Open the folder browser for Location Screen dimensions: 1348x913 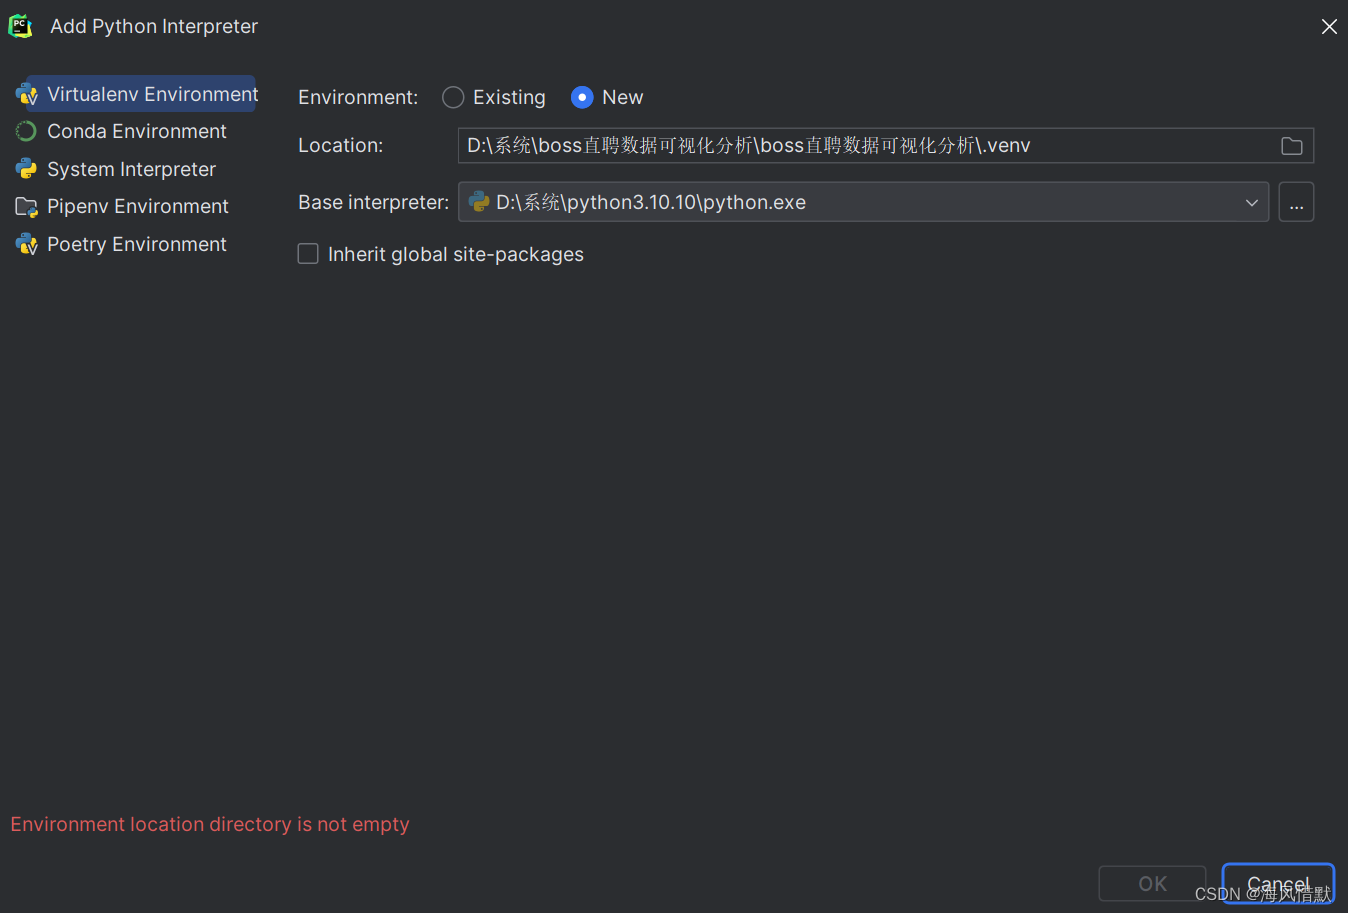click(1291, 145)
